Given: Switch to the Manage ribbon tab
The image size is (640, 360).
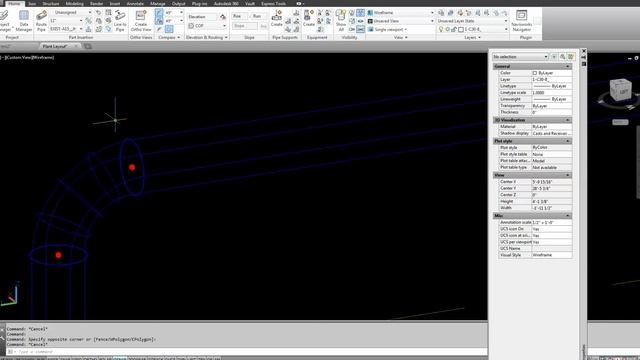Looking at the screenshot, I should [x=158, y=3].
